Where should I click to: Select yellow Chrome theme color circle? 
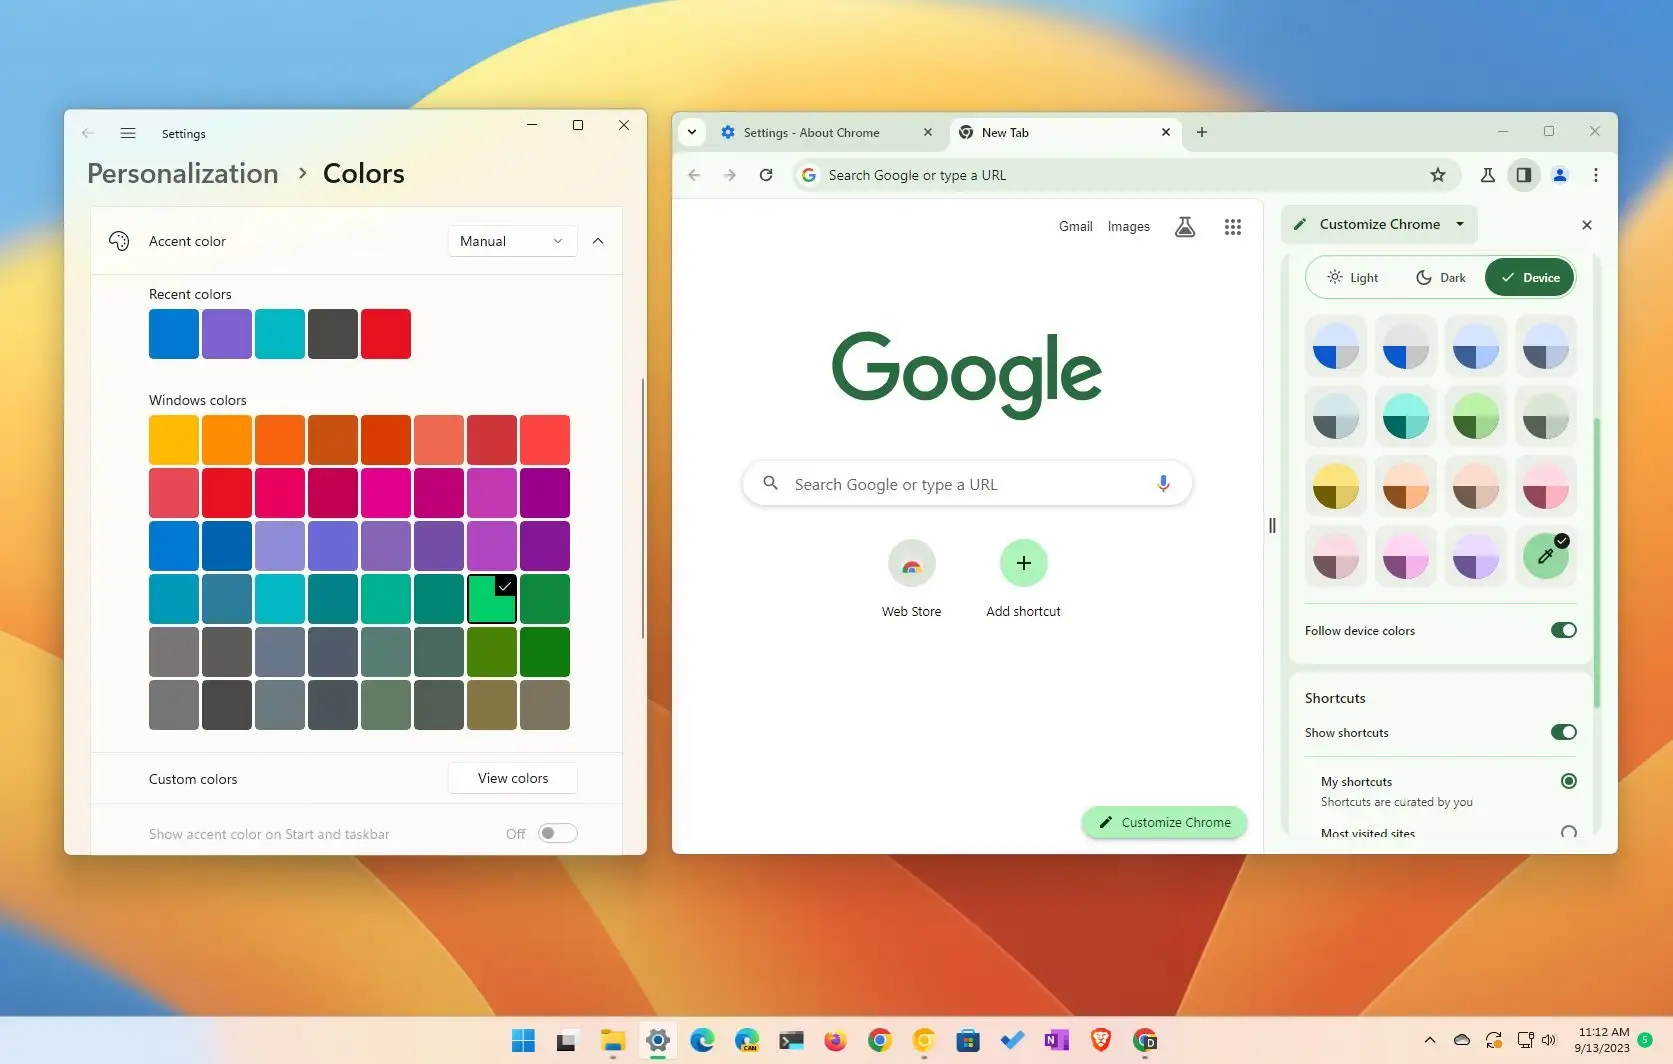[1336, 486]
